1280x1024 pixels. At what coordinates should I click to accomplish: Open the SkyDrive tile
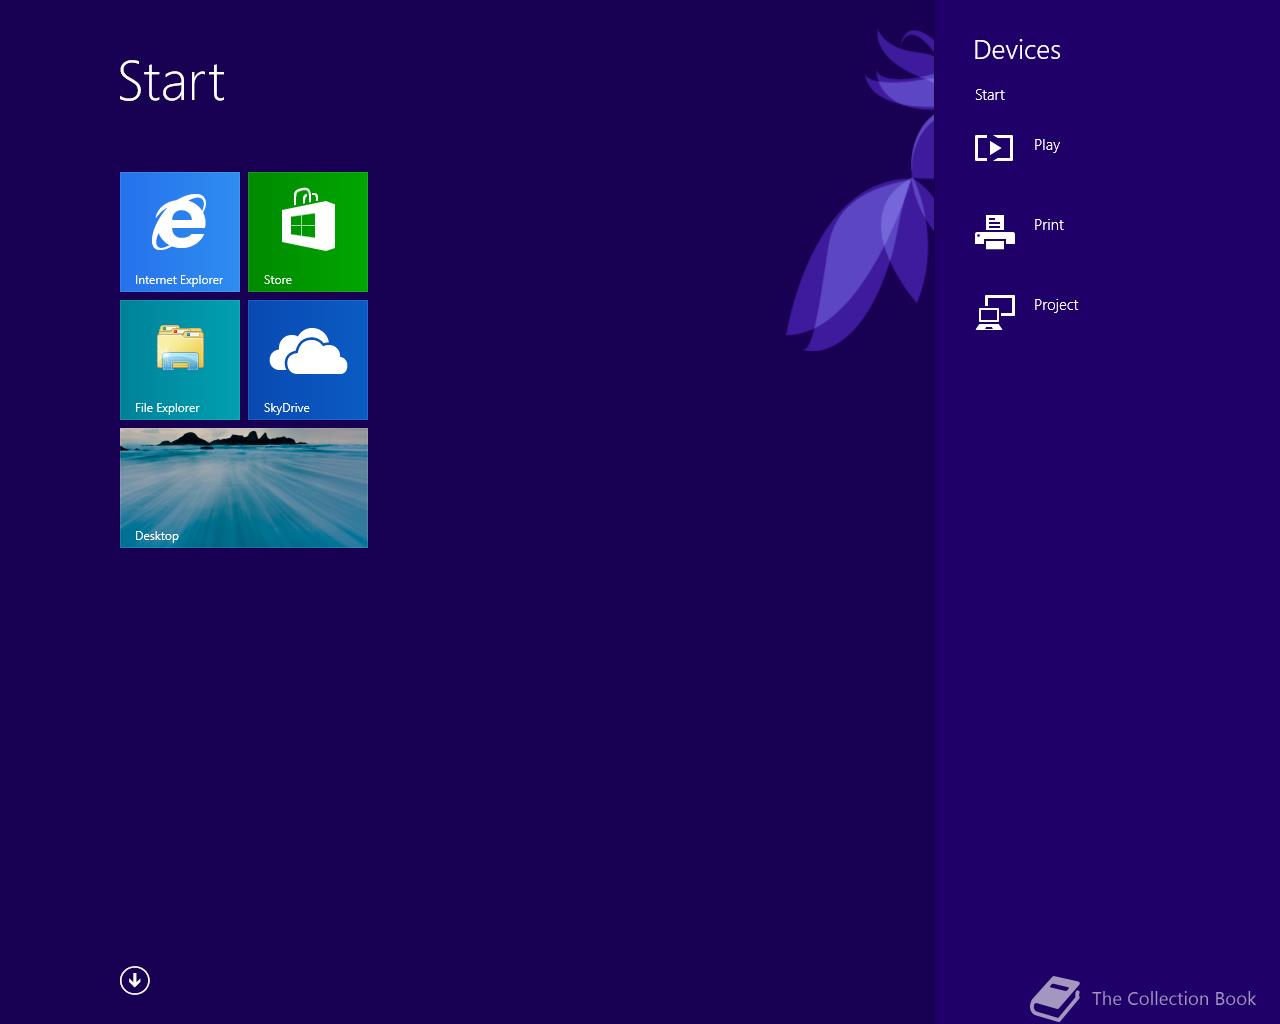(x=308, y=360)
